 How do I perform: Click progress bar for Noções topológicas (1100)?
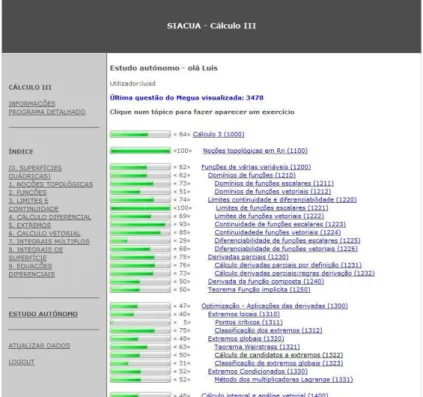(140, 151)
